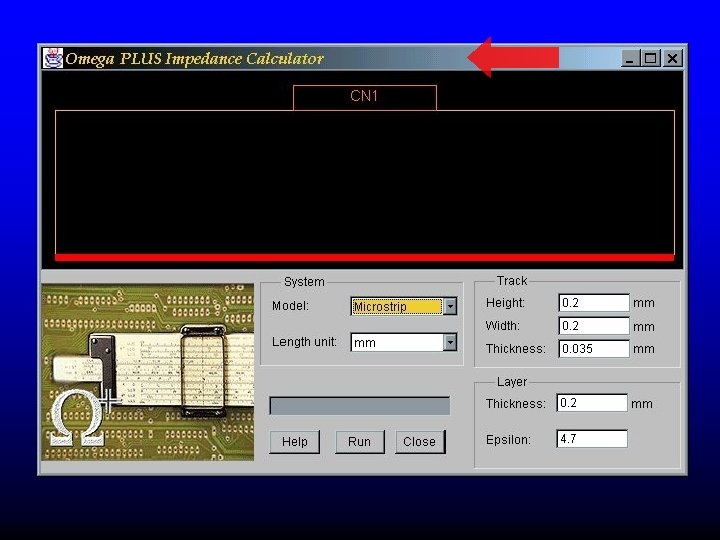Click the Omega slide rule picture

147,372
